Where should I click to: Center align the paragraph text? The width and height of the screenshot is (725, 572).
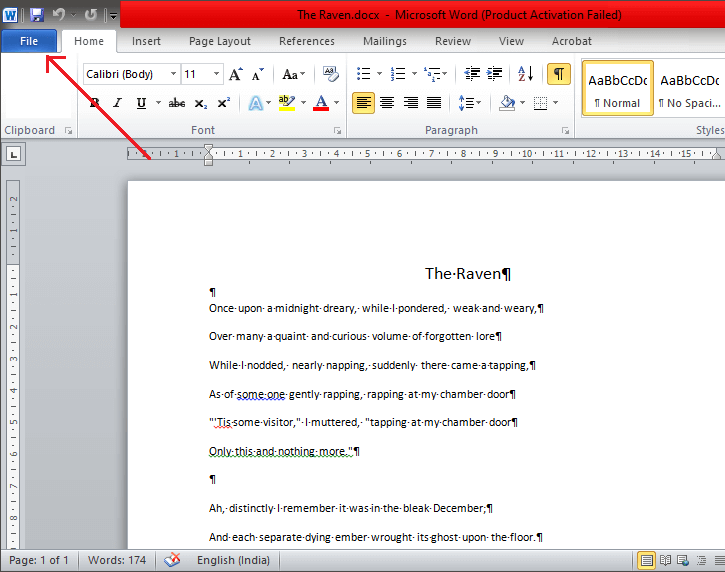[386, 103]
